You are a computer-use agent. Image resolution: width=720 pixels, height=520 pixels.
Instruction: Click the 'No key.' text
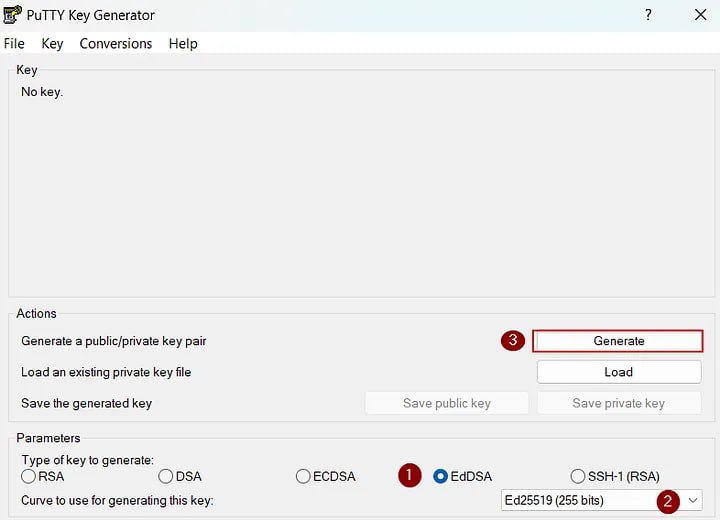point(42,92)
